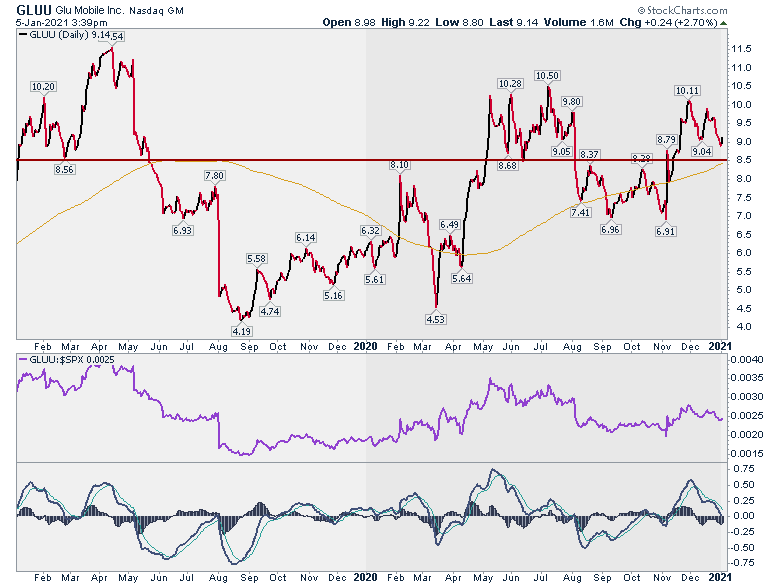Click the 0.0015 ratio axis label

click(x=747, y=454)
